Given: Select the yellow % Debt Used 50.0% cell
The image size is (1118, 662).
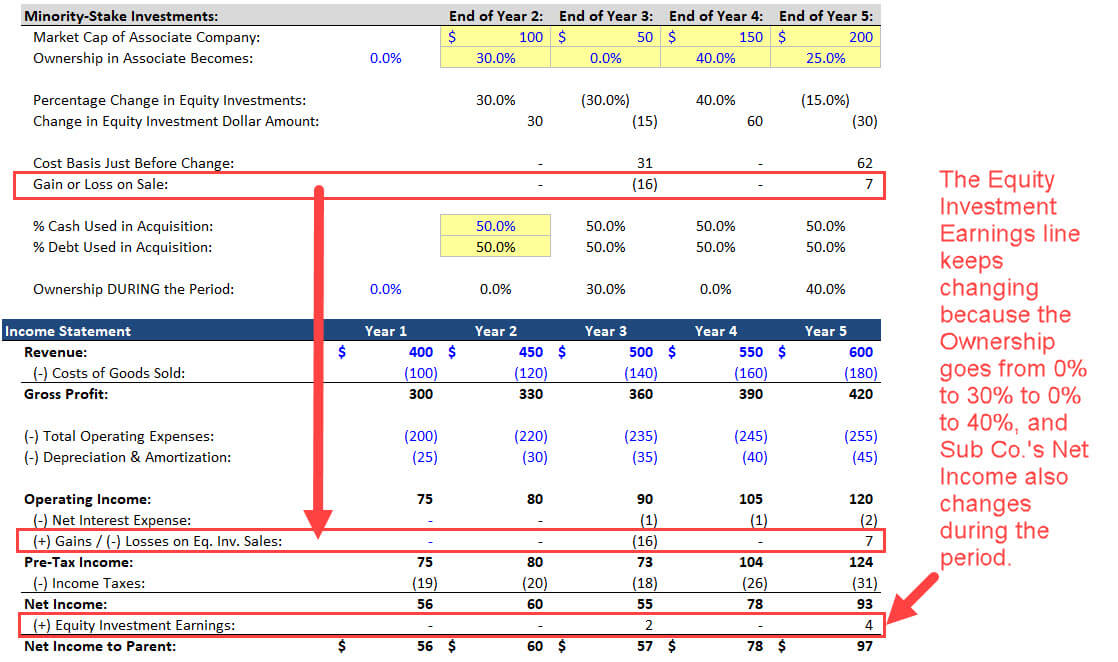Looking at the screenshot, I should [495, 247].
